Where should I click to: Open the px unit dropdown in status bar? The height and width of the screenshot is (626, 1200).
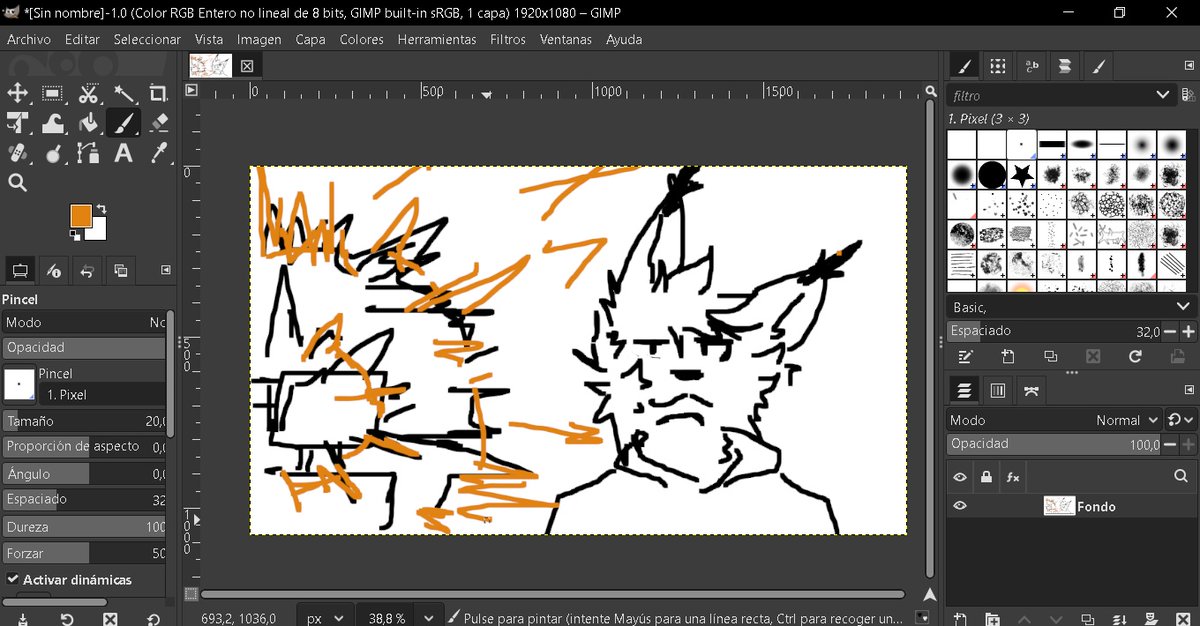327,619
